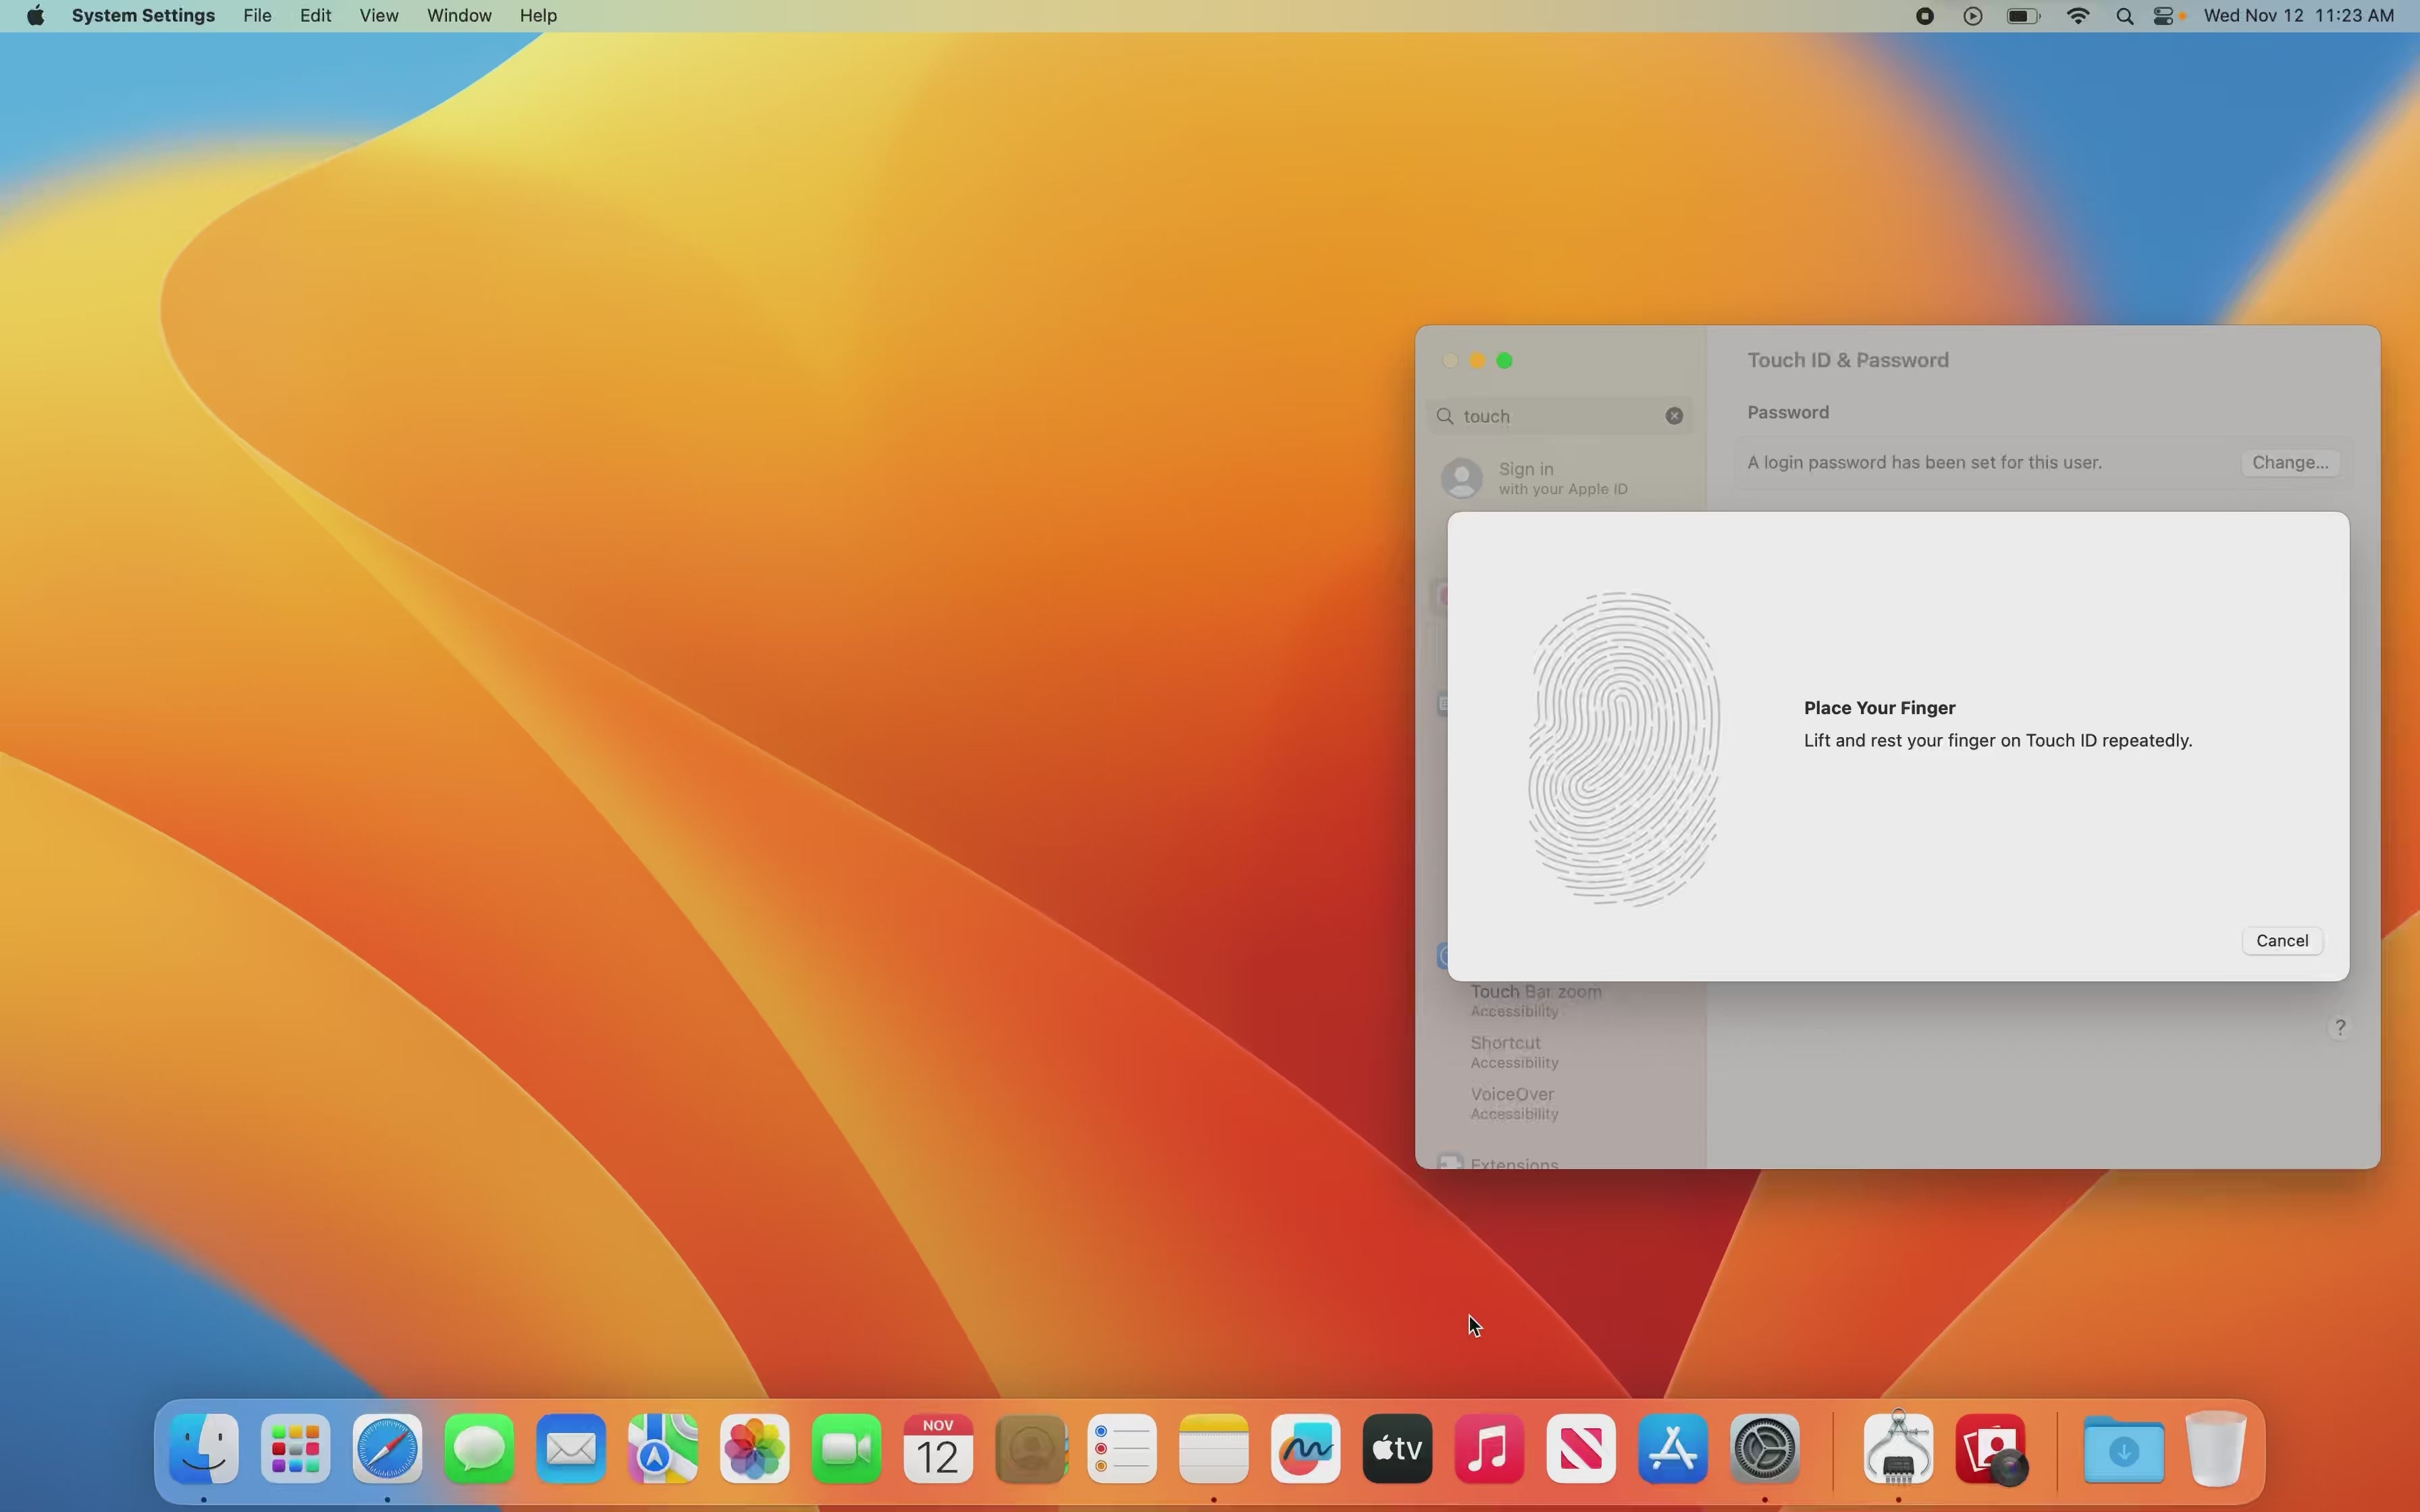Open Photo Booth from the Dock
Screen dimensions: 2420x1512
click(1992, 1448)
